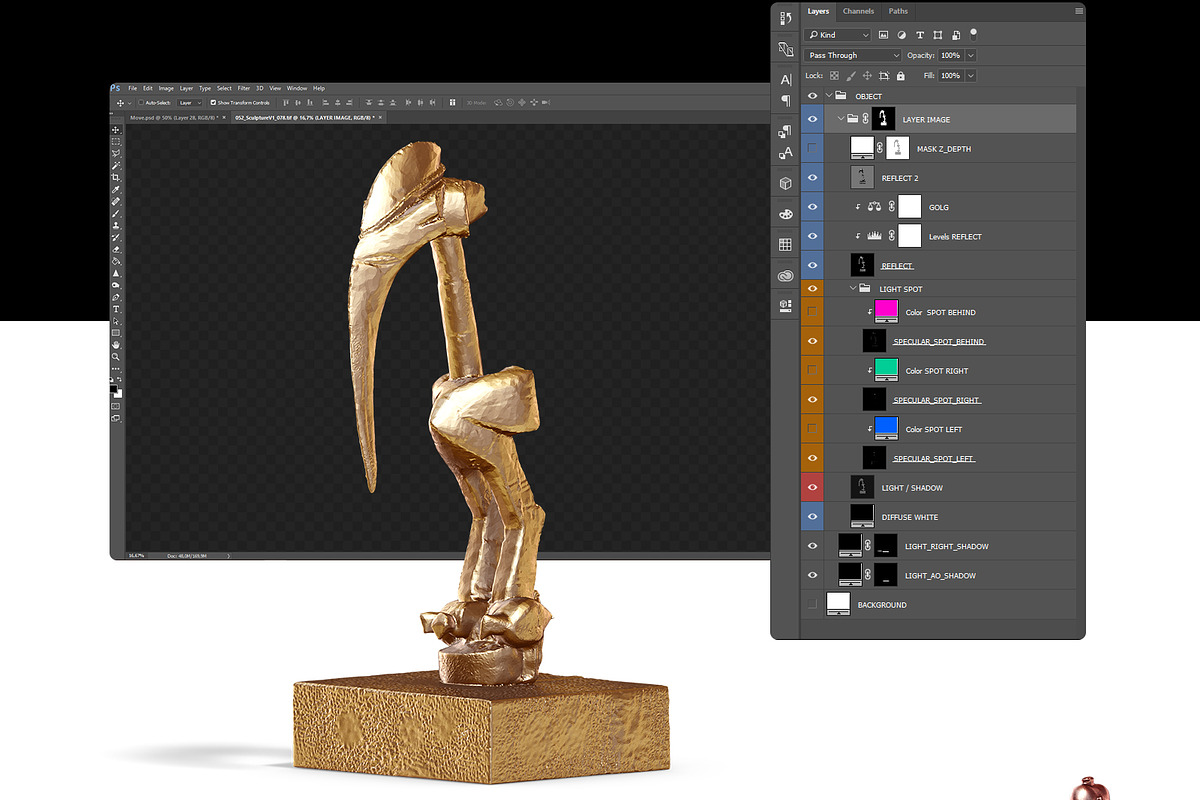This screenshot has width=1200, height=800.
Task: Select the Clone Stamp tool
Action: pyautogui.click(x=116, y=226)
